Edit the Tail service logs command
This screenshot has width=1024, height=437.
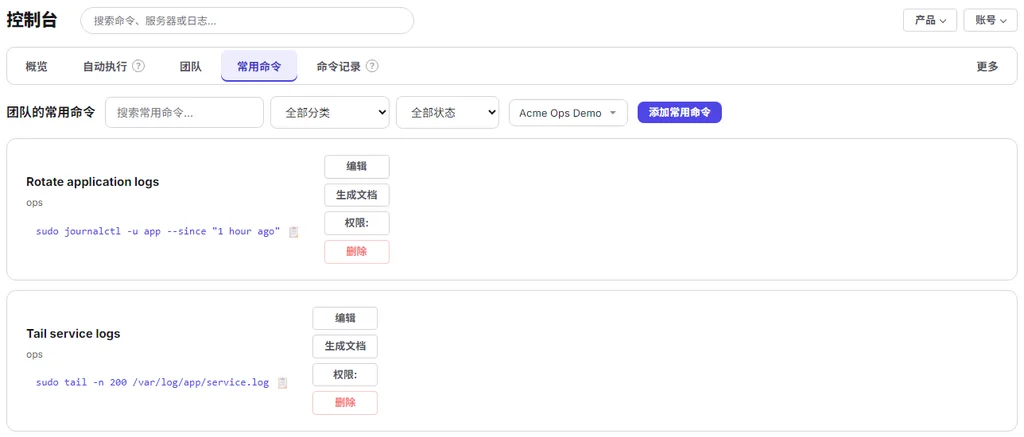[x=345, y=318]
